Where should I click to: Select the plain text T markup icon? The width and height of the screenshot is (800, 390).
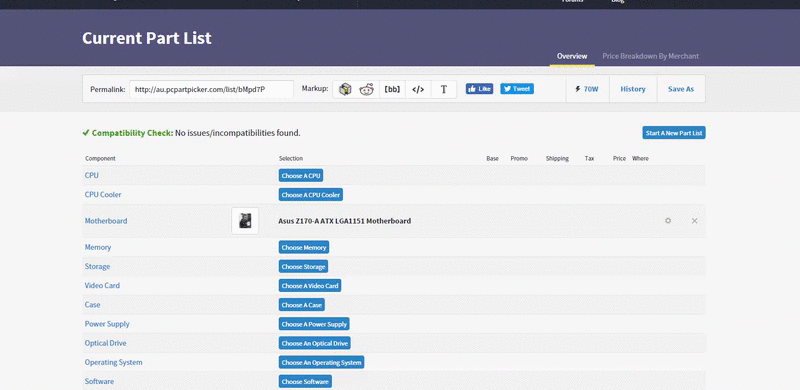tap(443, 89)
